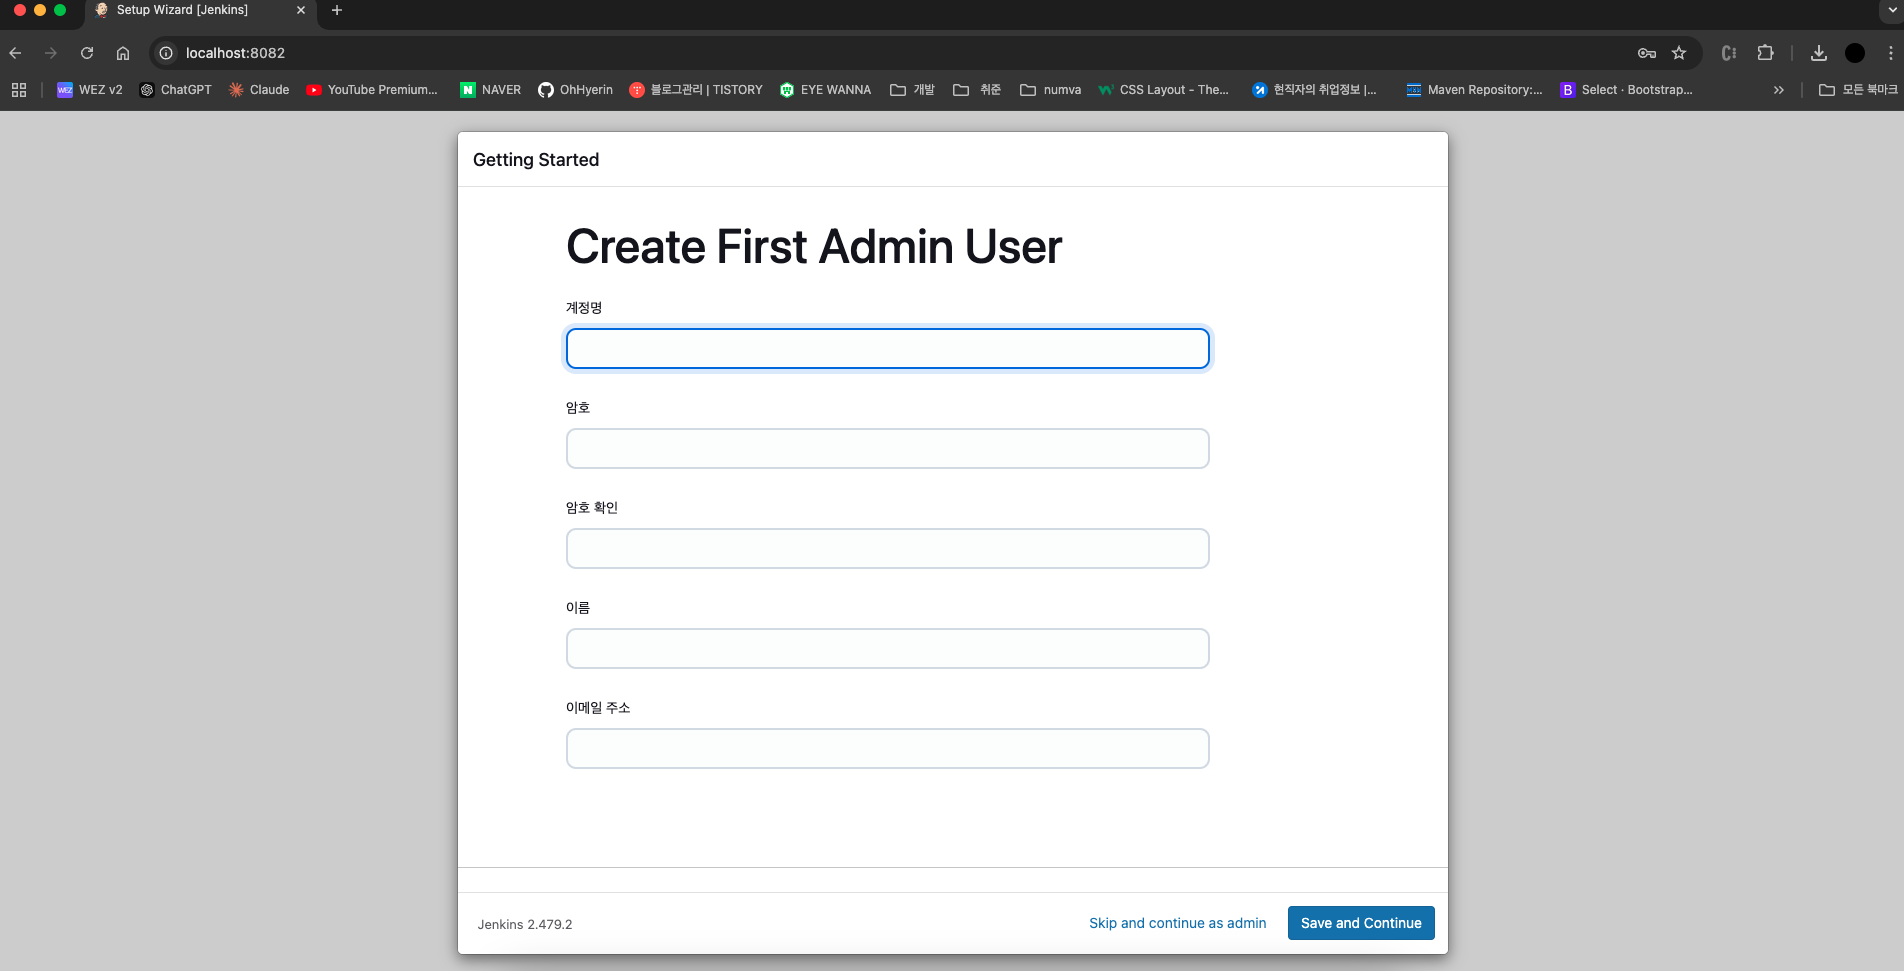The image size is (1904, 971).
Task: Expand the numva bookmark folder
Action: click(x=1050, y=90)
